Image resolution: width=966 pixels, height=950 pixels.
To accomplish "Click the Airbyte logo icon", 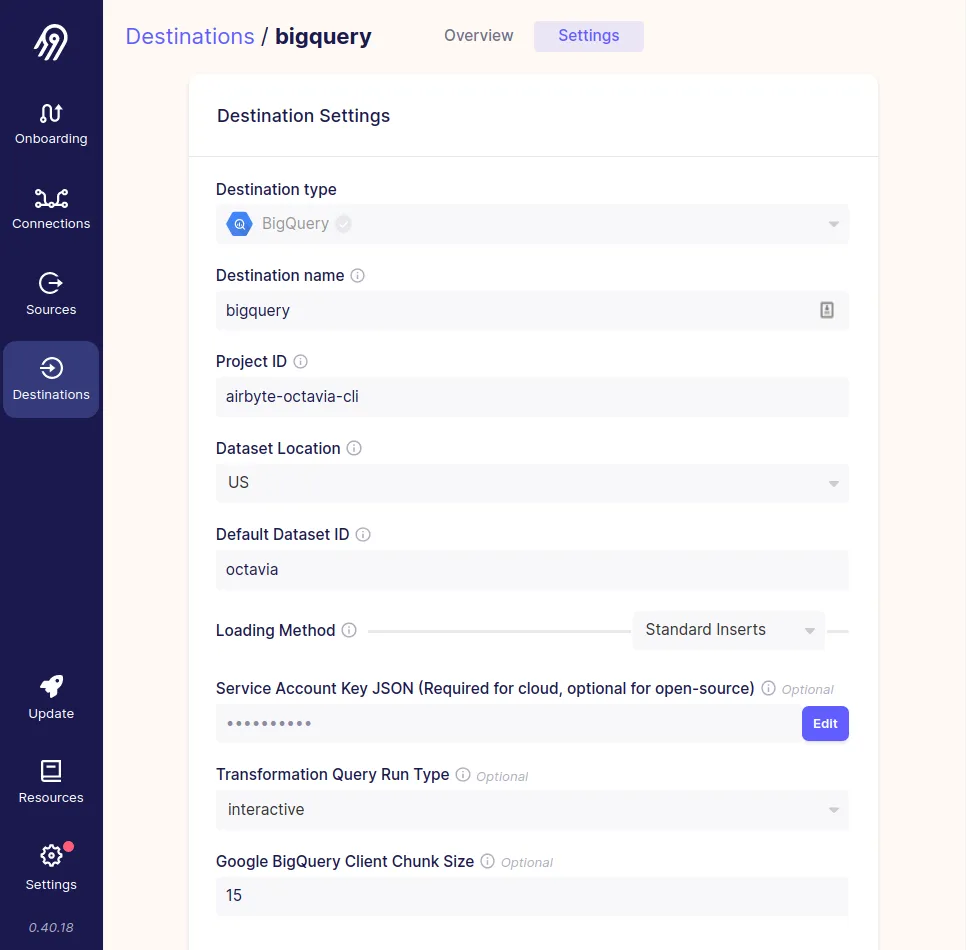I will [x=51, y=43].
